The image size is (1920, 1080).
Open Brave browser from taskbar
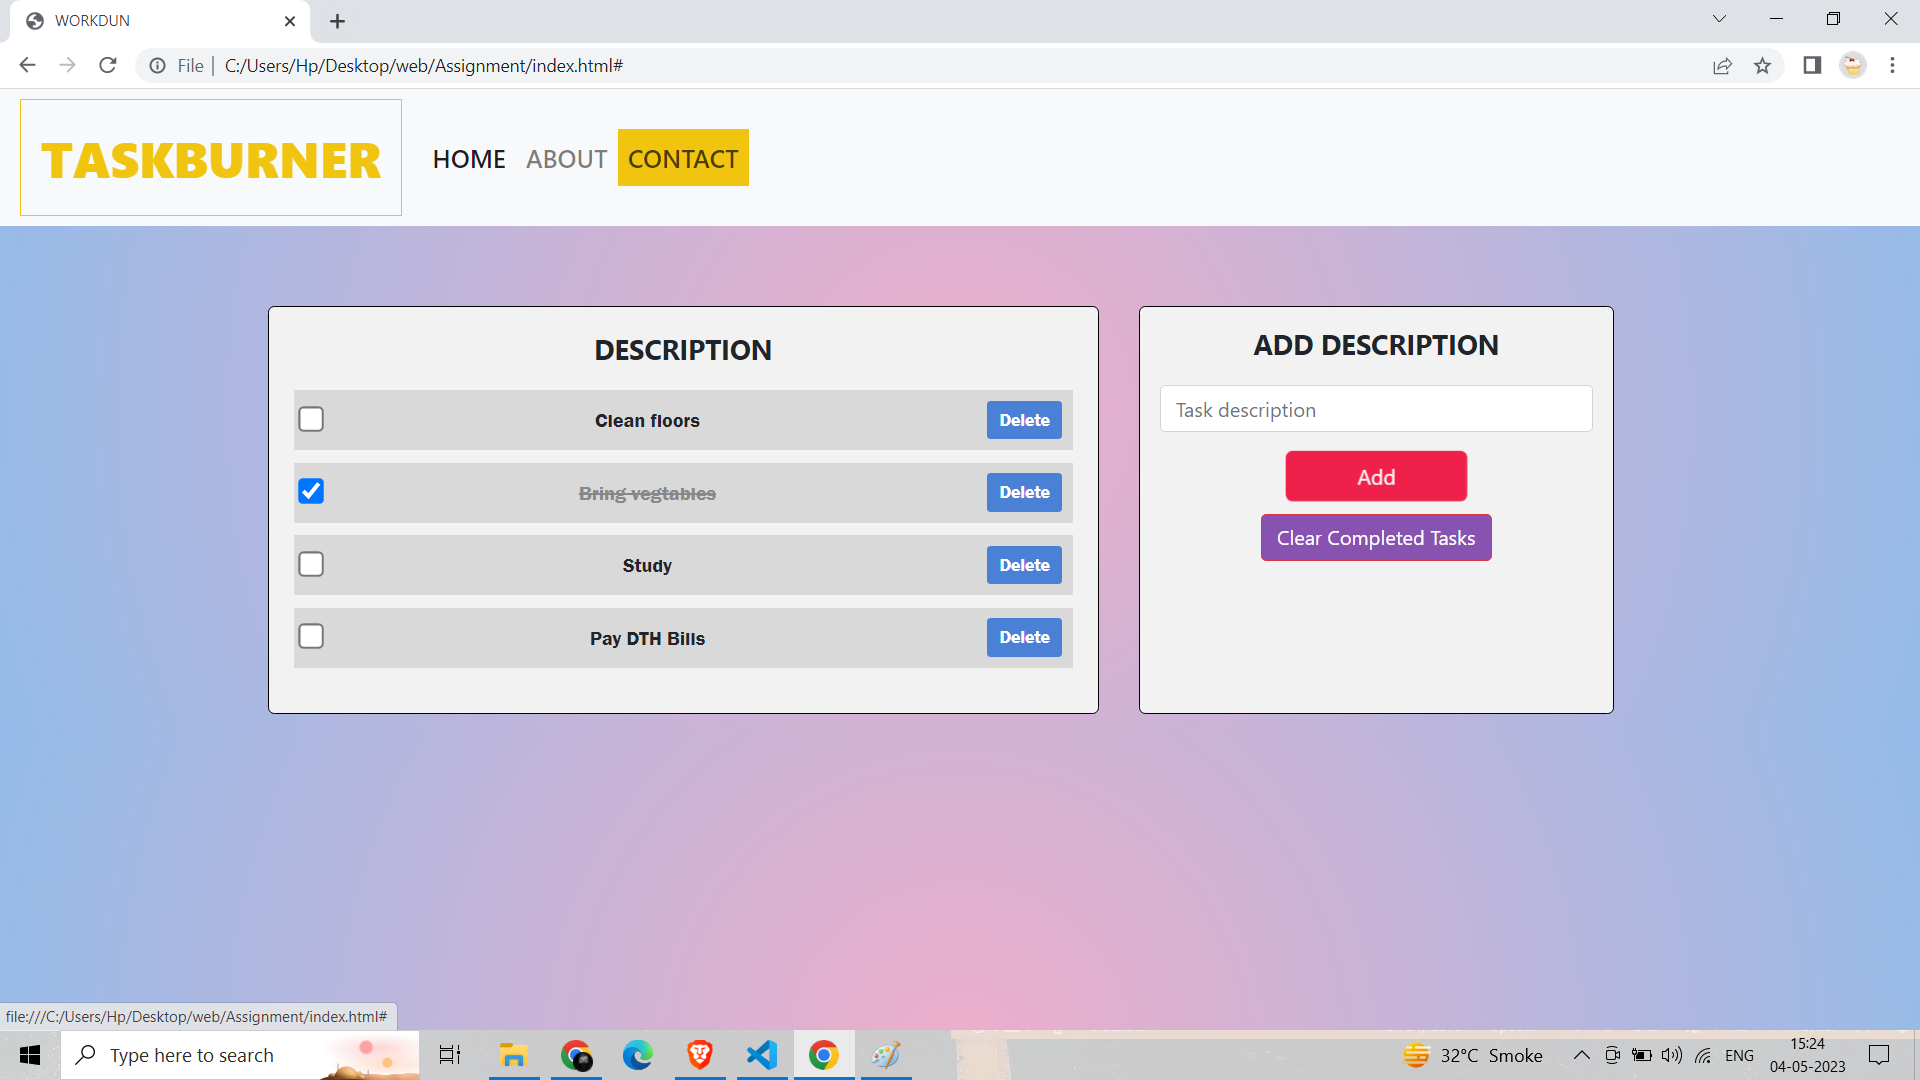[x=699, y=1055]
